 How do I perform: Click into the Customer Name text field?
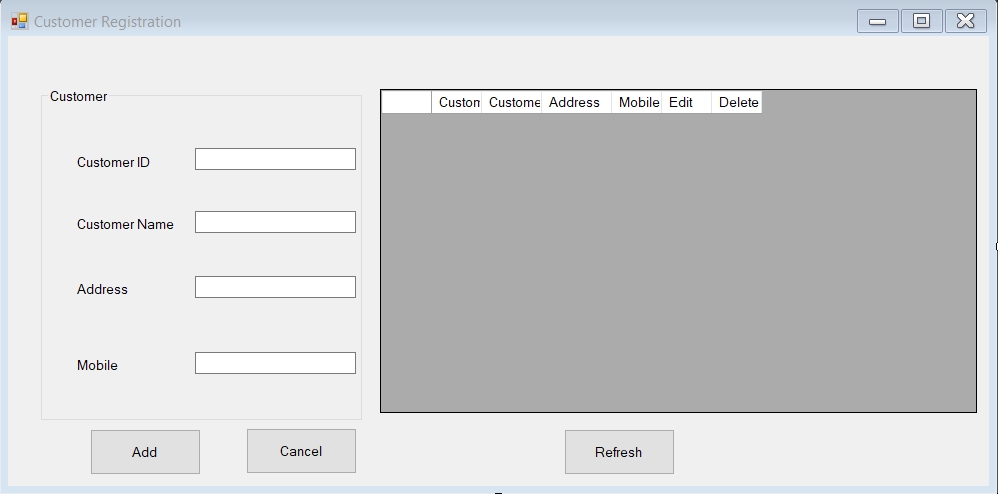coord(275,222)
